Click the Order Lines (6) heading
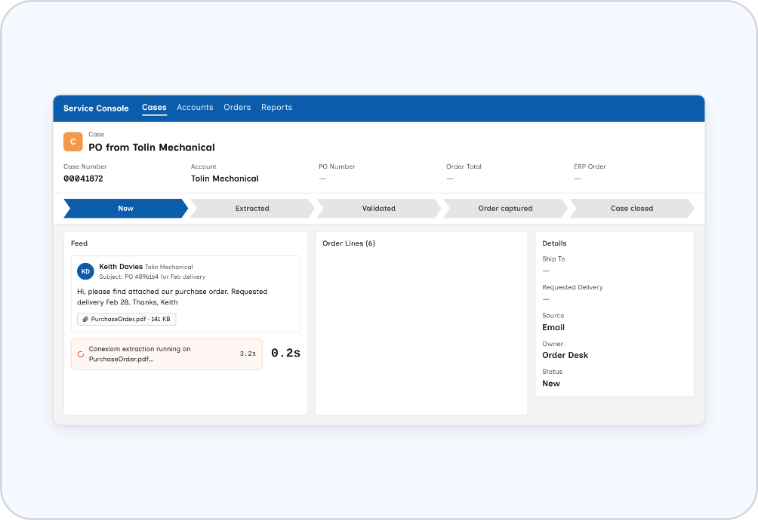758x520 pixels. tap(349, 244)
